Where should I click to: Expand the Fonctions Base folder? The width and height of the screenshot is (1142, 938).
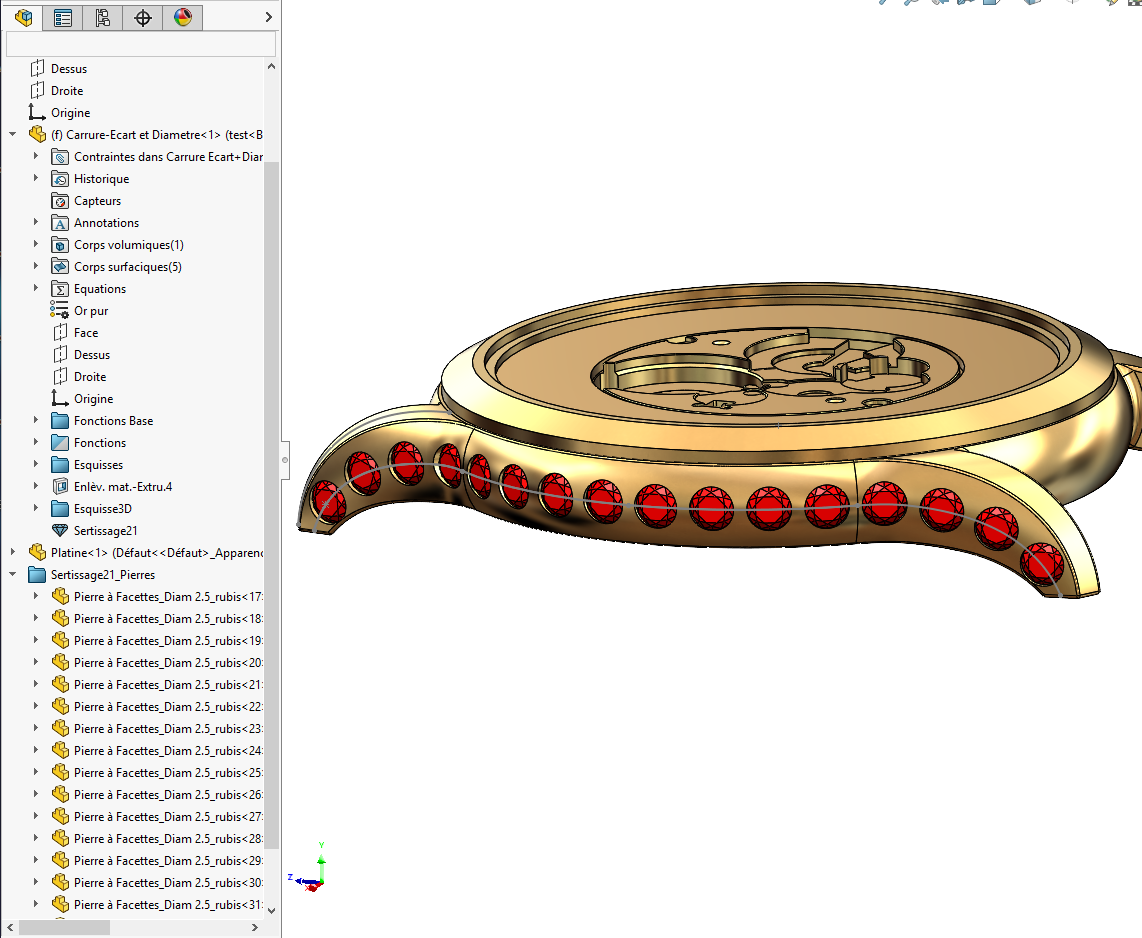(x=37, y=421)
